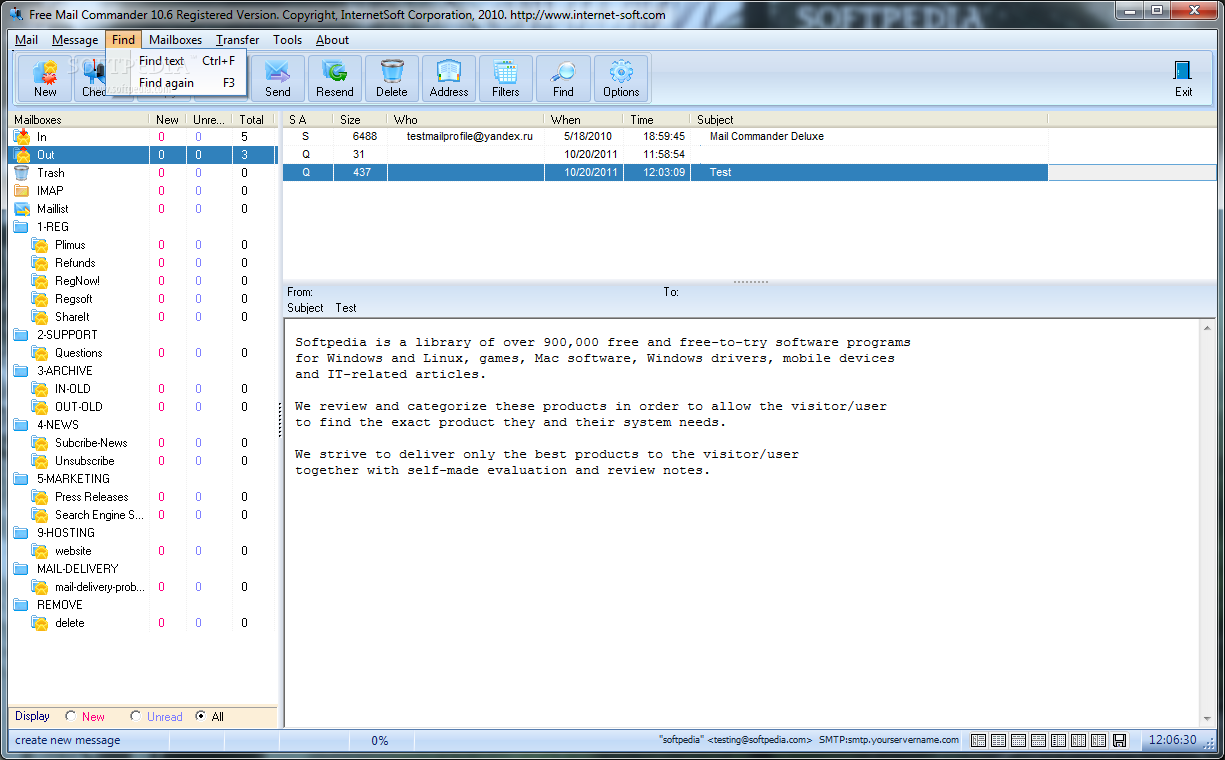Click the Out mailbox icon
This screenshot has height=760, width=1225.
click(x=22, y=155)
